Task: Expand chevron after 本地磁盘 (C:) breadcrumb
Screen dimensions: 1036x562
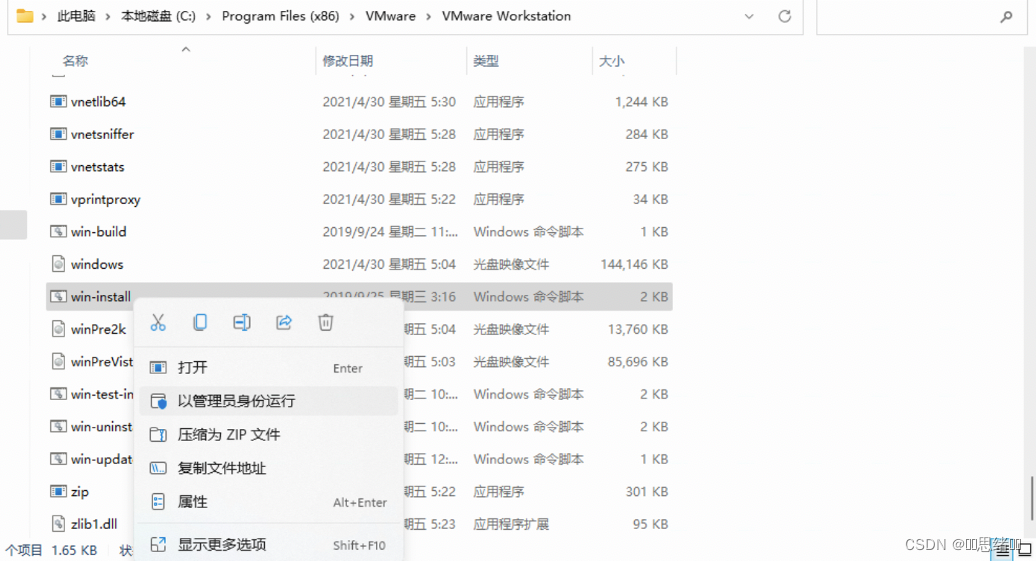Action: coord(209,17)
